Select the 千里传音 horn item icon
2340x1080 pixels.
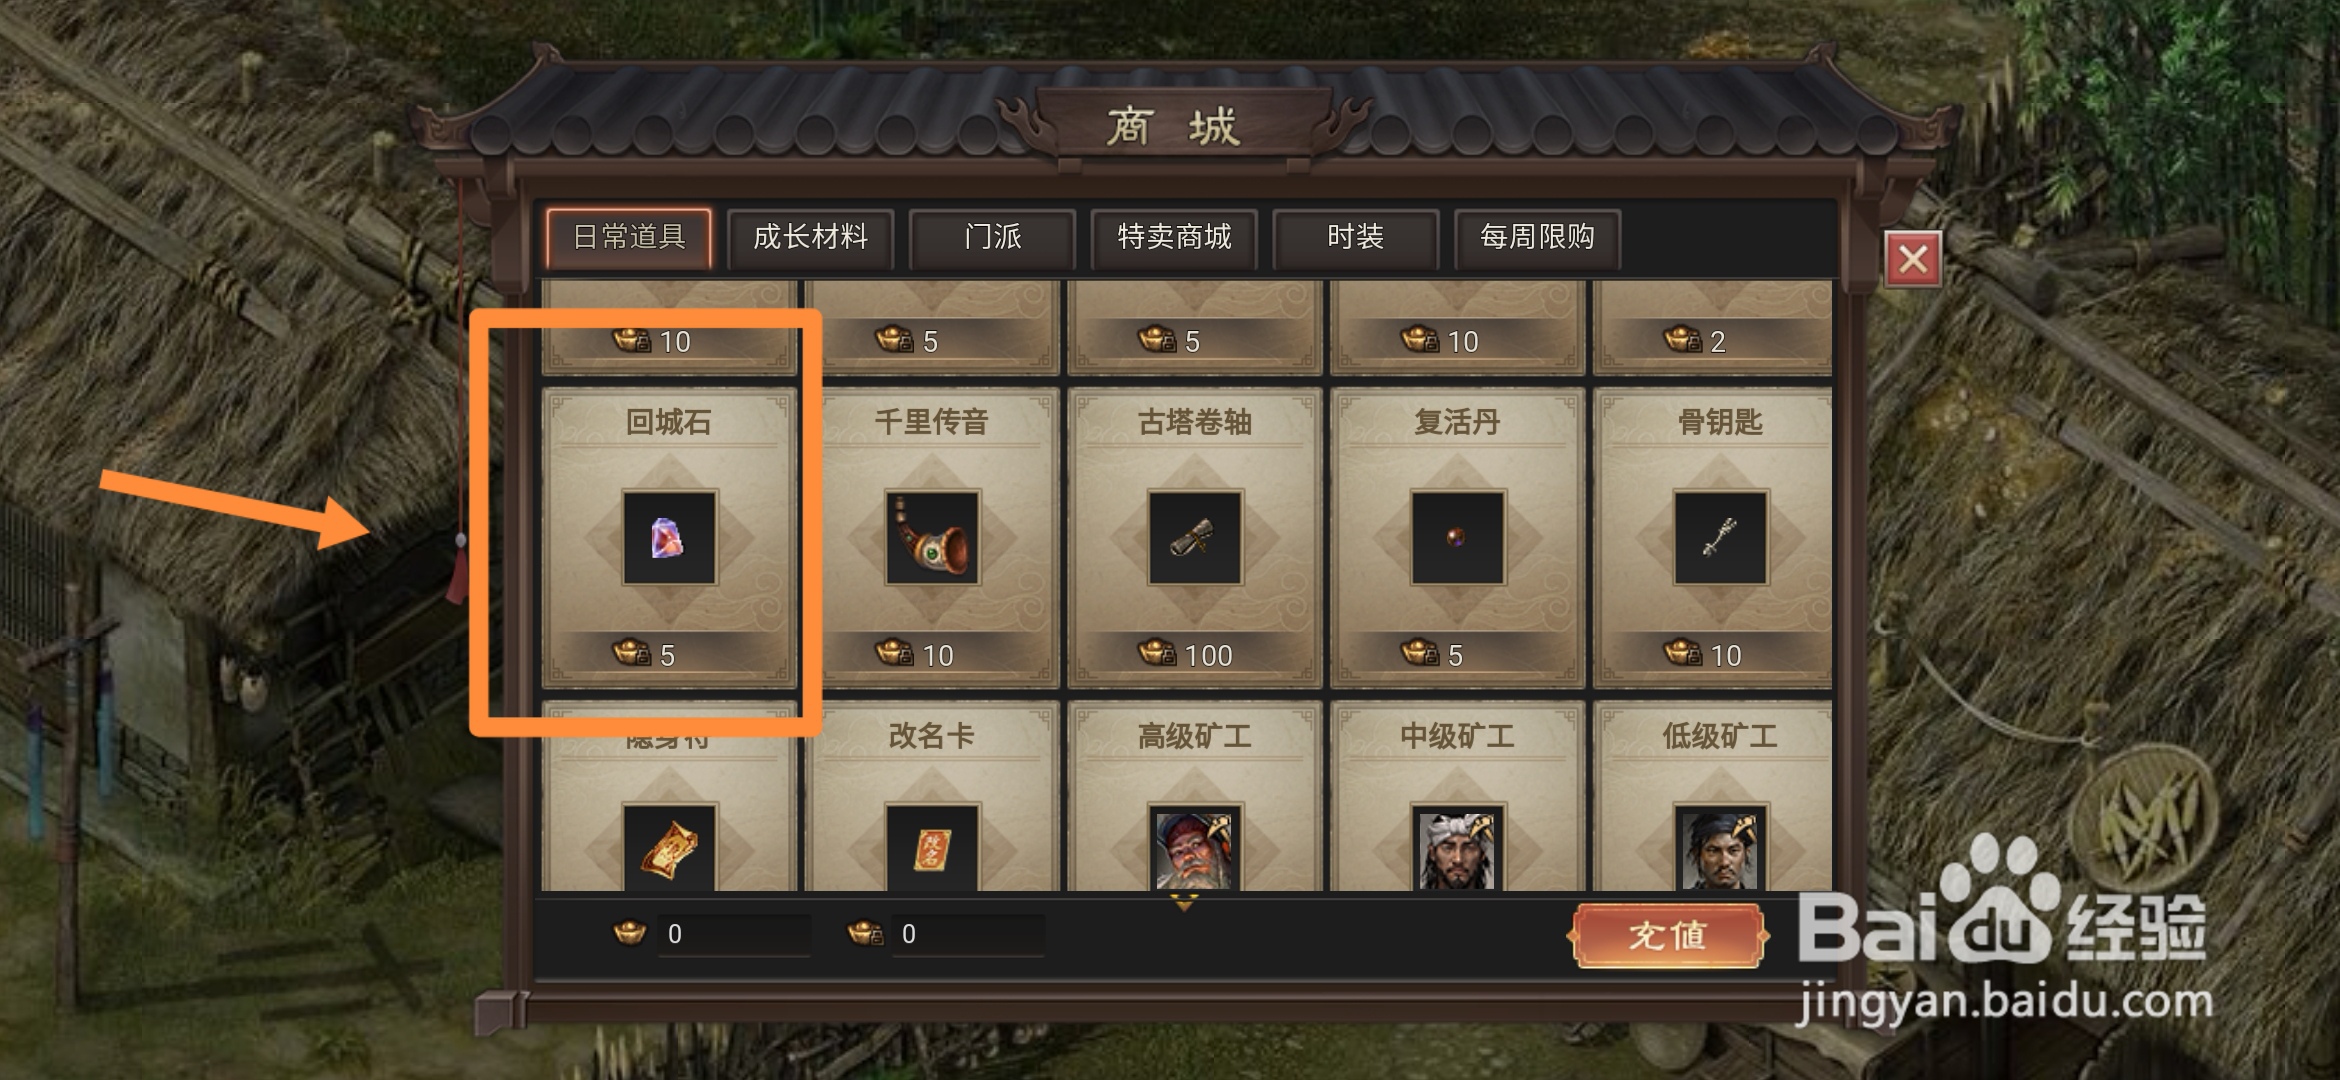click(x=932, y=538)
